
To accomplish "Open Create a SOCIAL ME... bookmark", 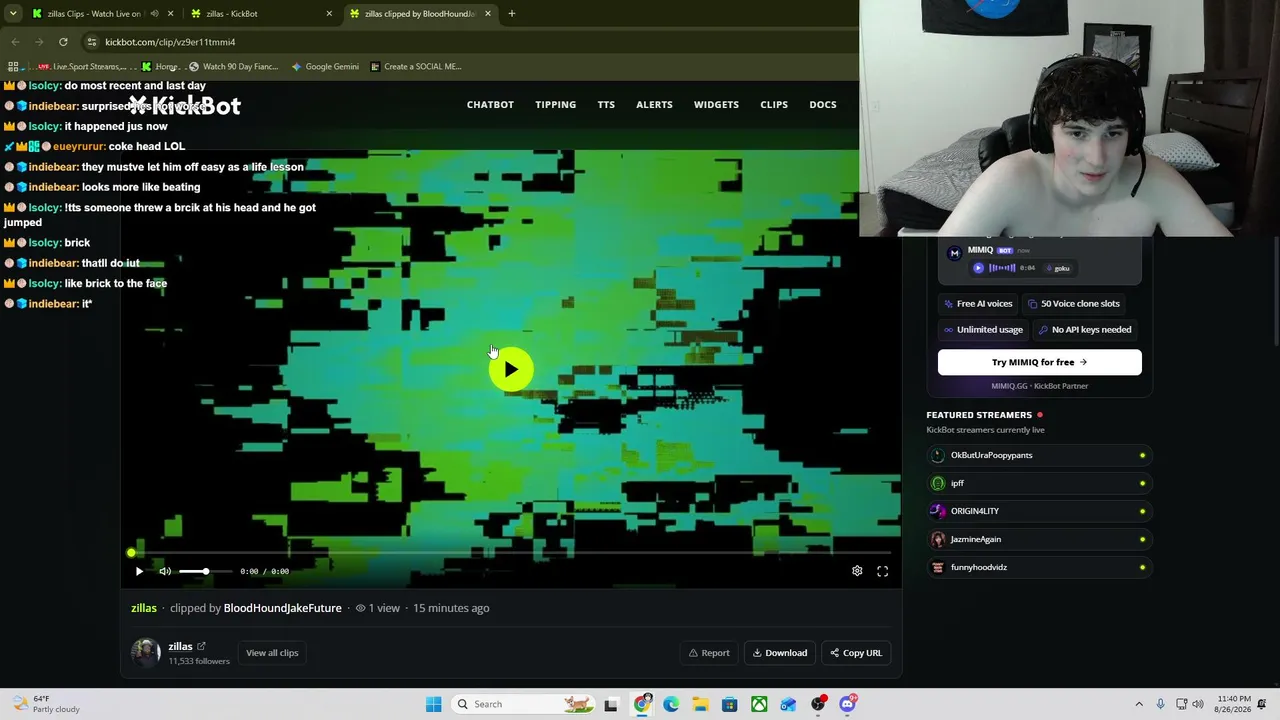I will click(415, 67).
